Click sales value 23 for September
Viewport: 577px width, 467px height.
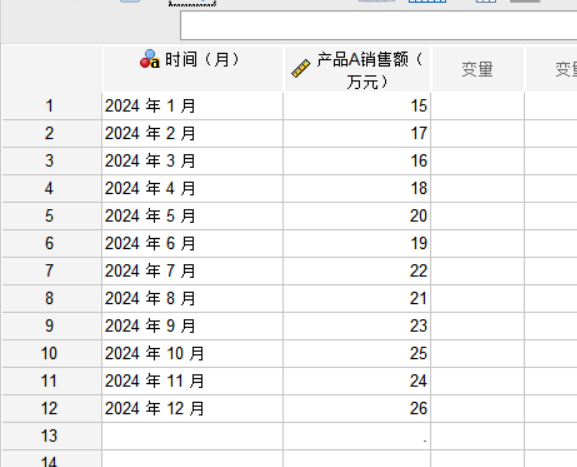pos(357,326)
